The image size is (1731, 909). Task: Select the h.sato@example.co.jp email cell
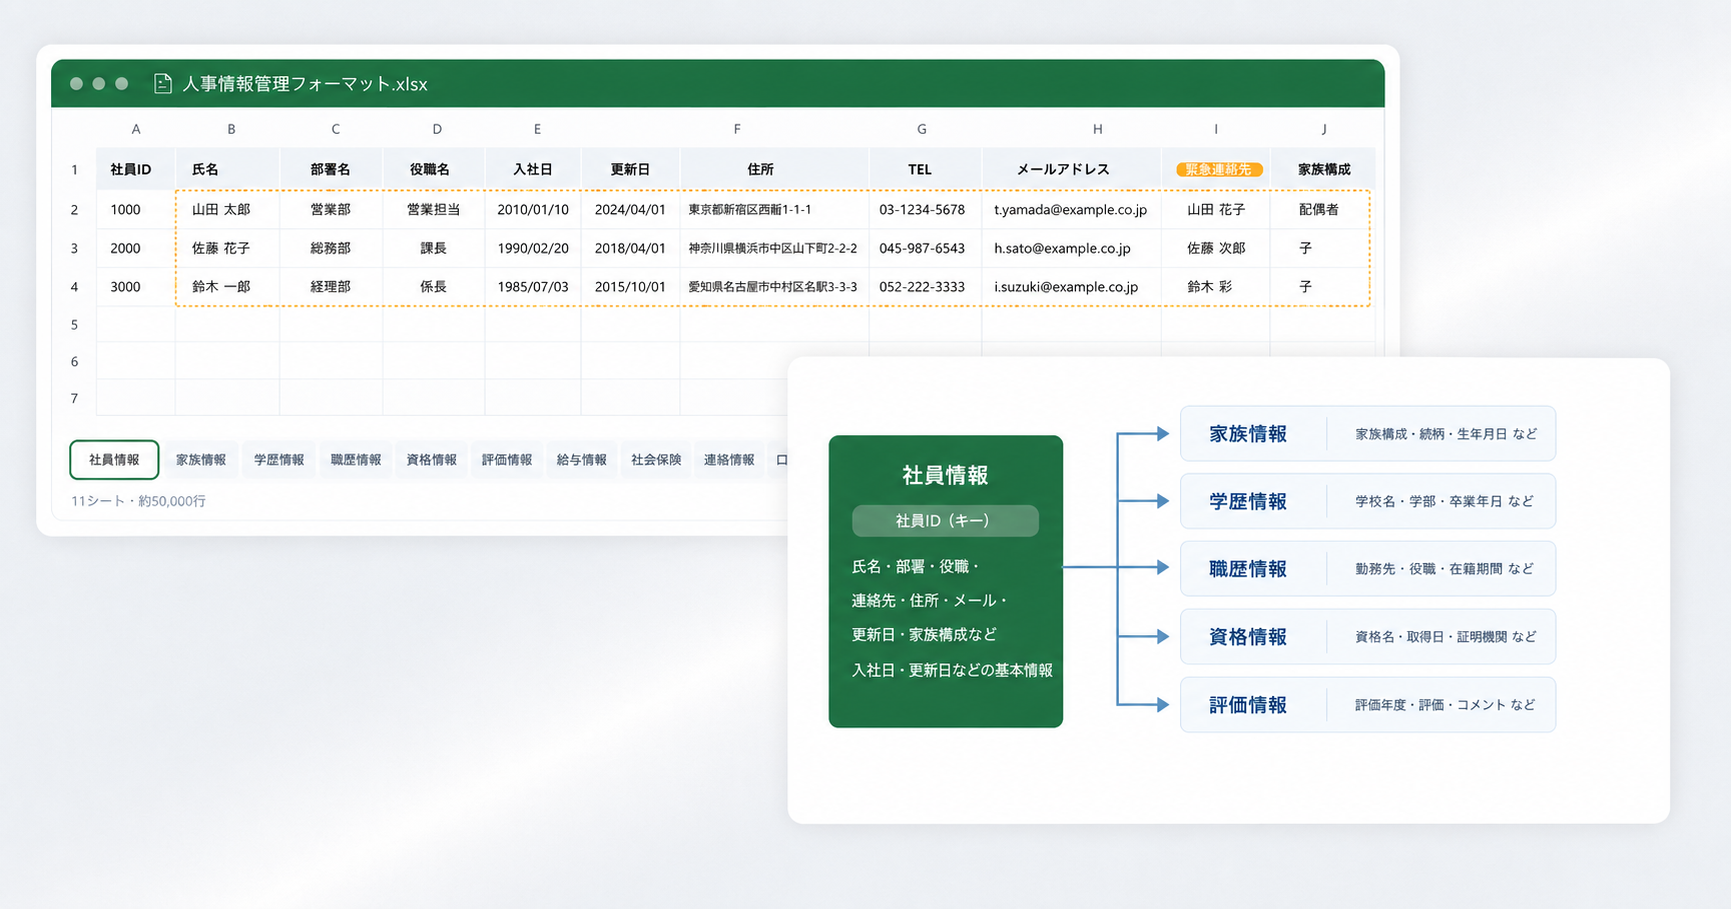[1072, 248]
